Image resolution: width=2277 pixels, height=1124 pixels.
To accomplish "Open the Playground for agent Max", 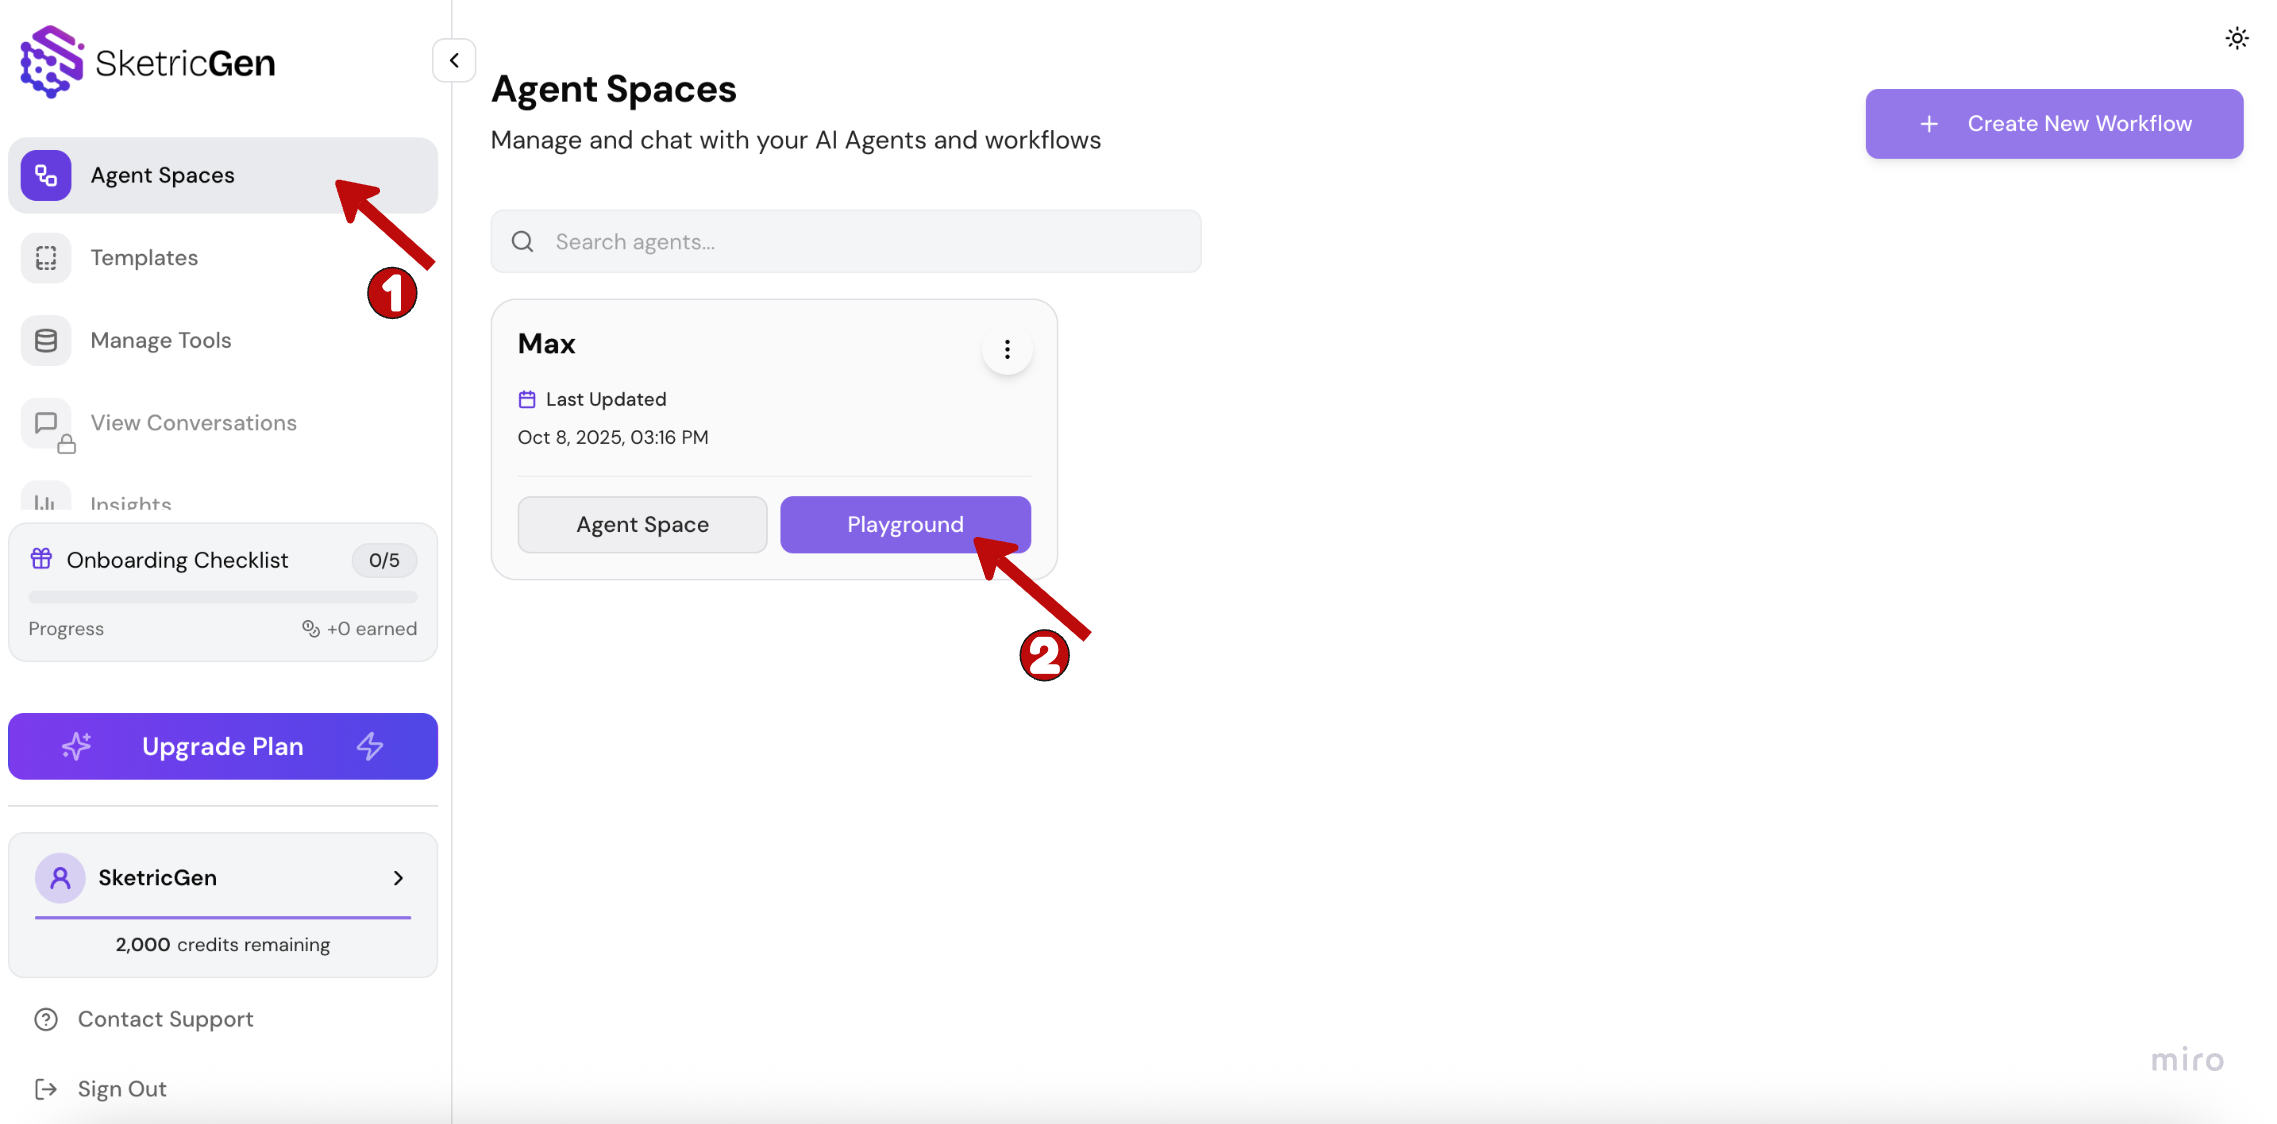I will 904,524.
